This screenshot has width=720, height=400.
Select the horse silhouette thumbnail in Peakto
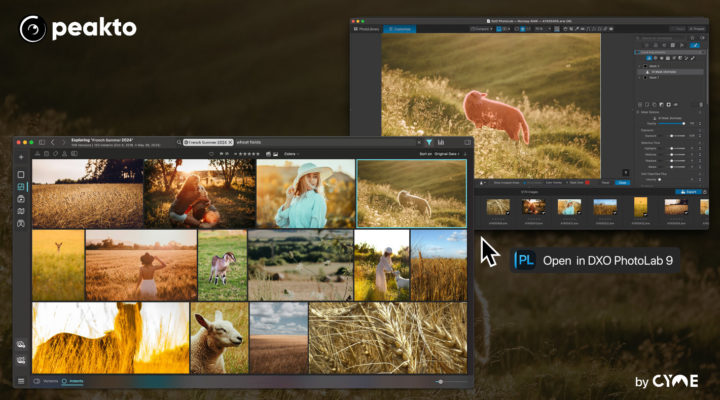(x=111, y=338)
